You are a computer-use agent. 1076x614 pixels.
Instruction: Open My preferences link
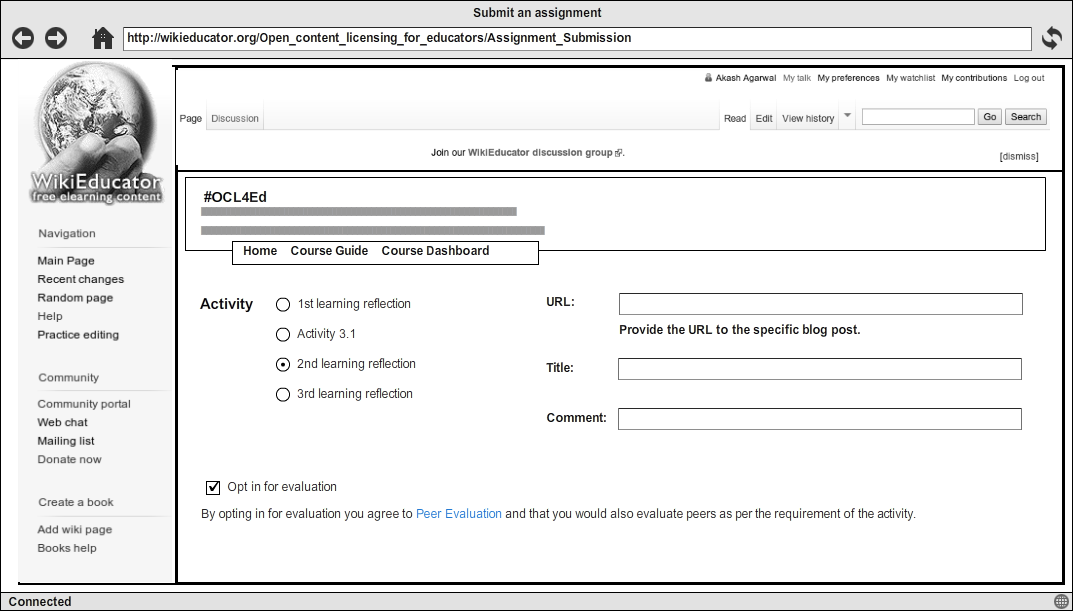click(x=848, y=78)
